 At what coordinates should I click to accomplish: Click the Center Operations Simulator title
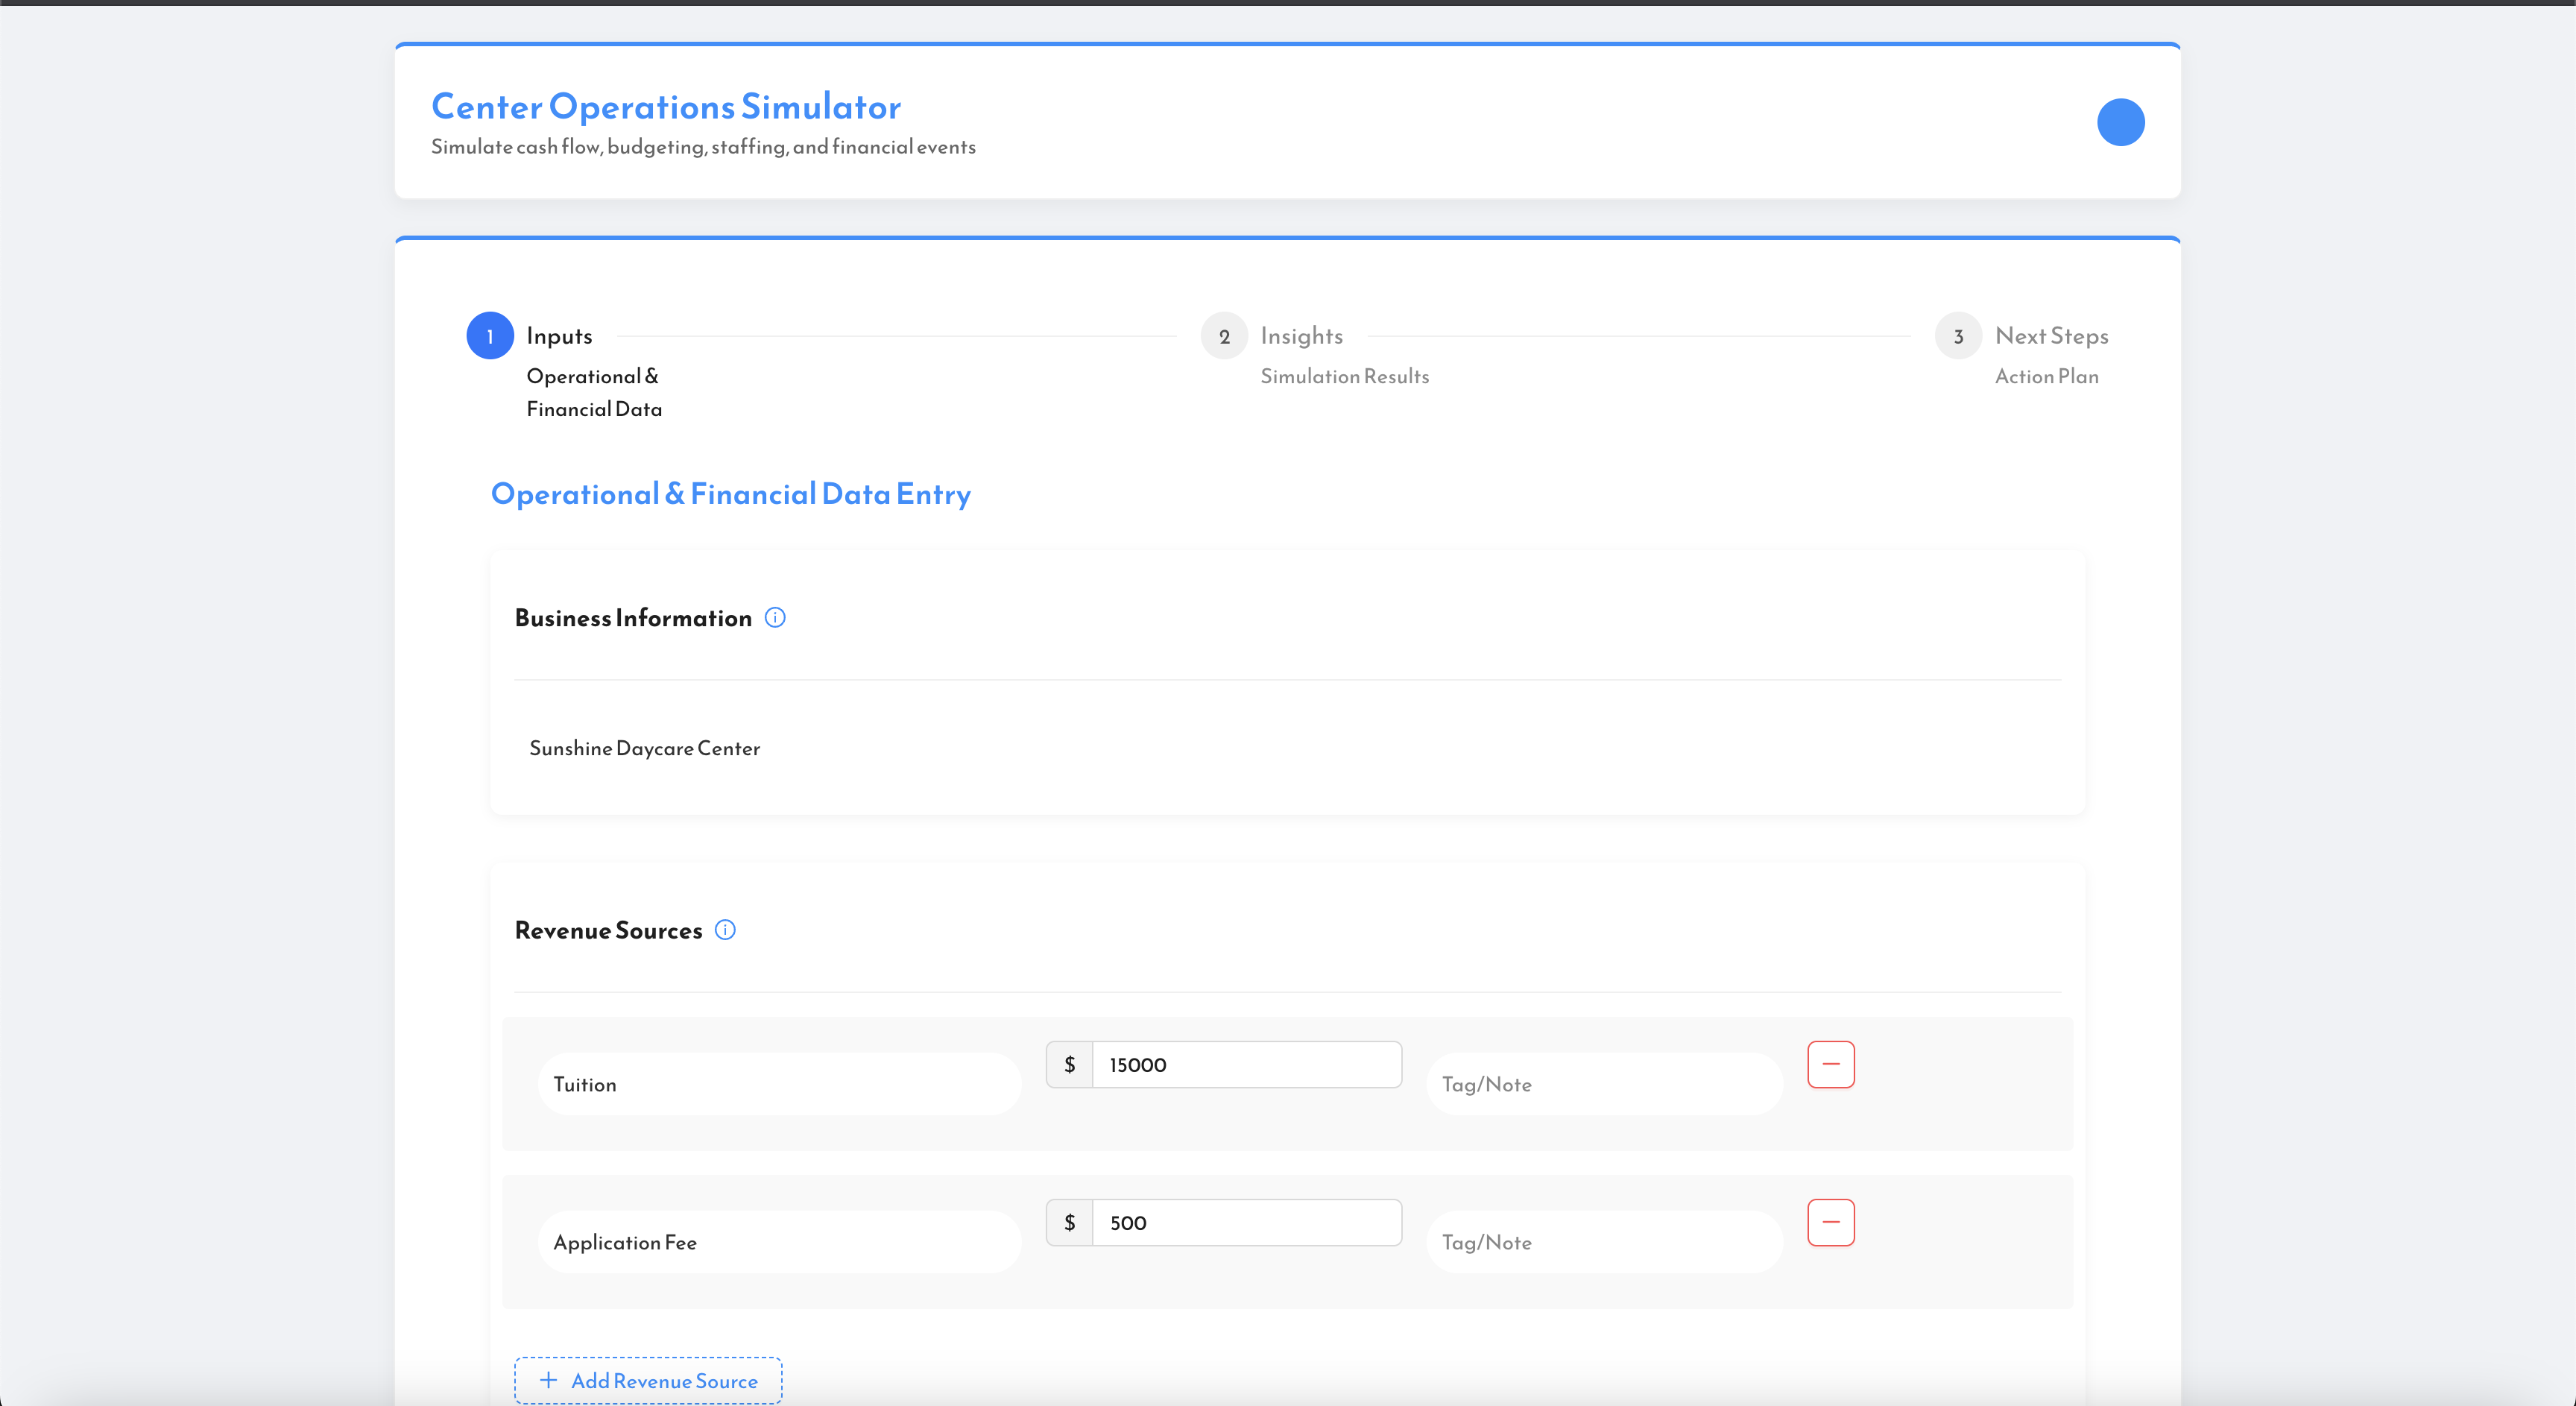(666, 107)
